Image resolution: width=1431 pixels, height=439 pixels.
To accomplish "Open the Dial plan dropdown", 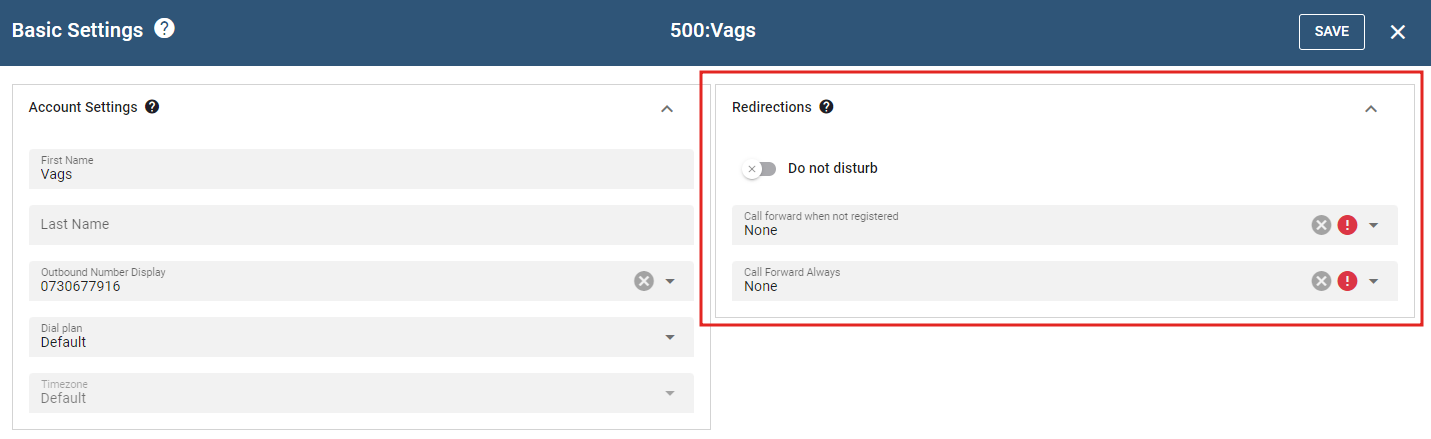I will (670, 337).
